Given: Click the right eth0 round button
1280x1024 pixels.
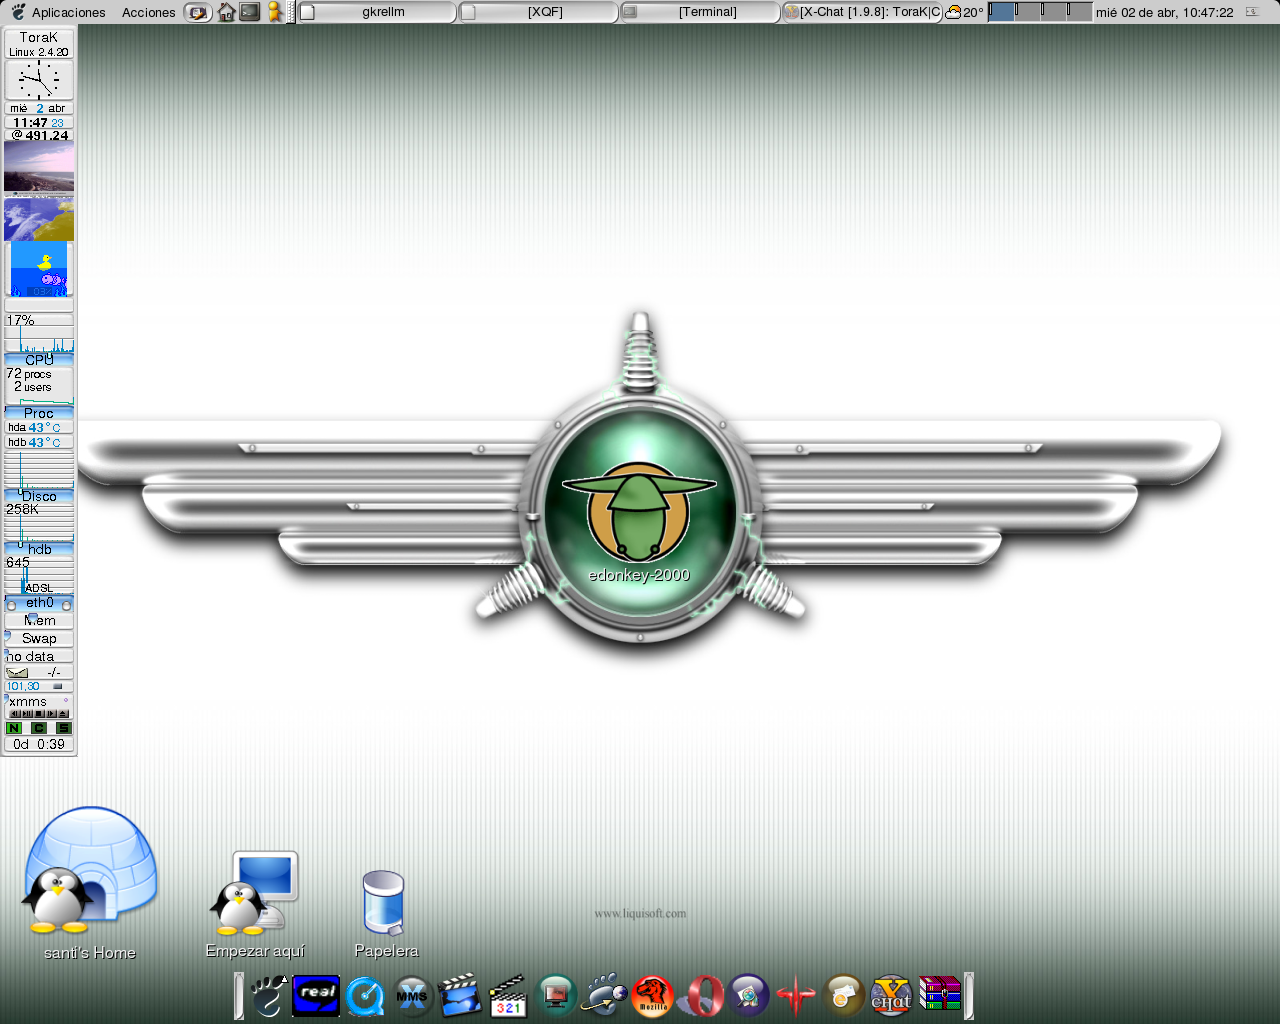Looking at the screenshot, I should coord(67,605).
